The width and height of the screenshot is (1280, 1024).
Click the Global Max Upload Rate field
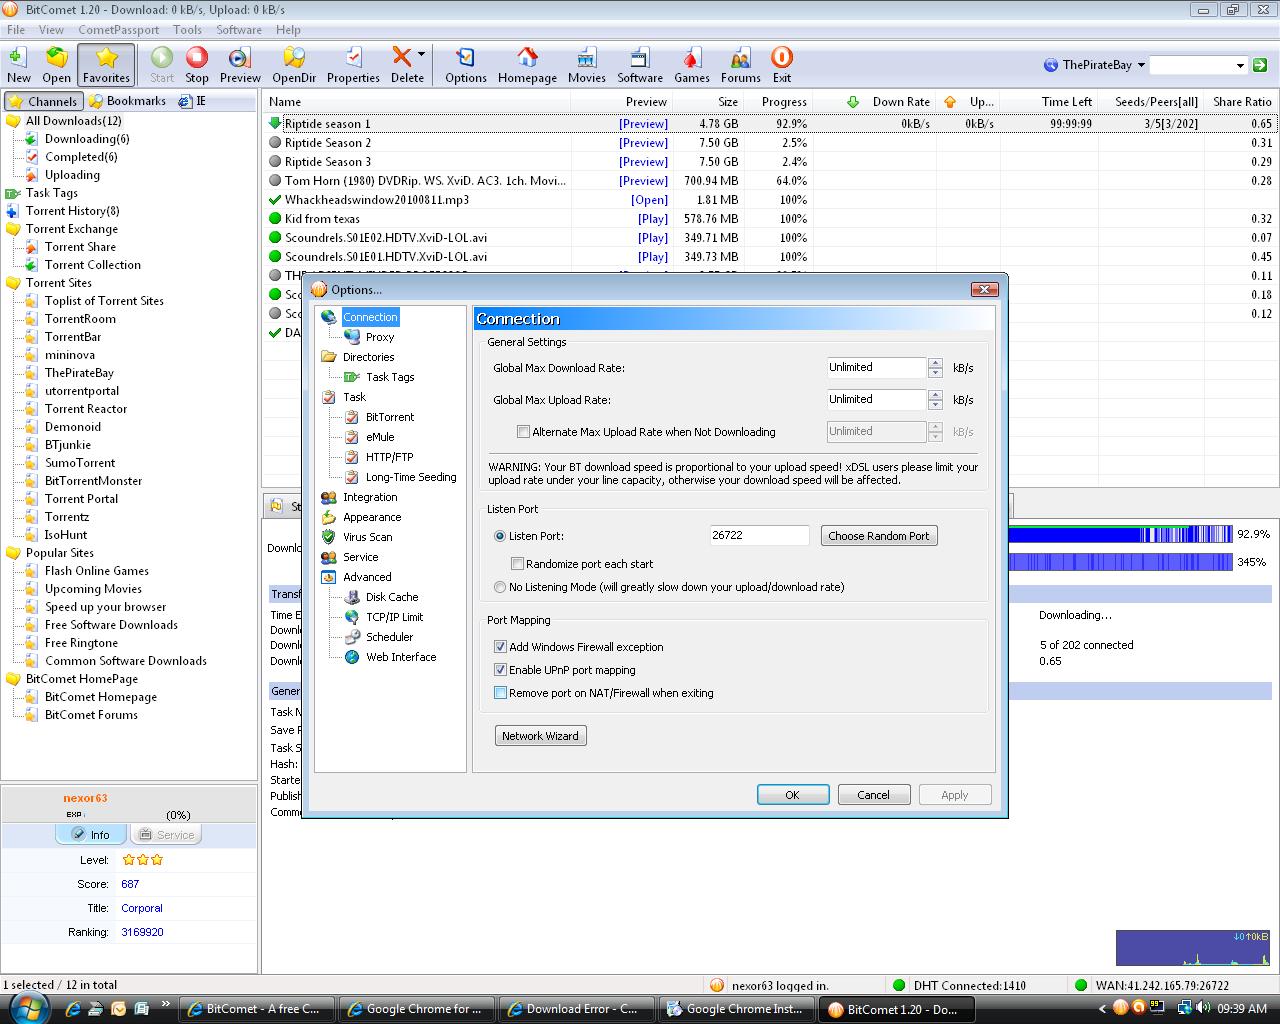[876, 399]
